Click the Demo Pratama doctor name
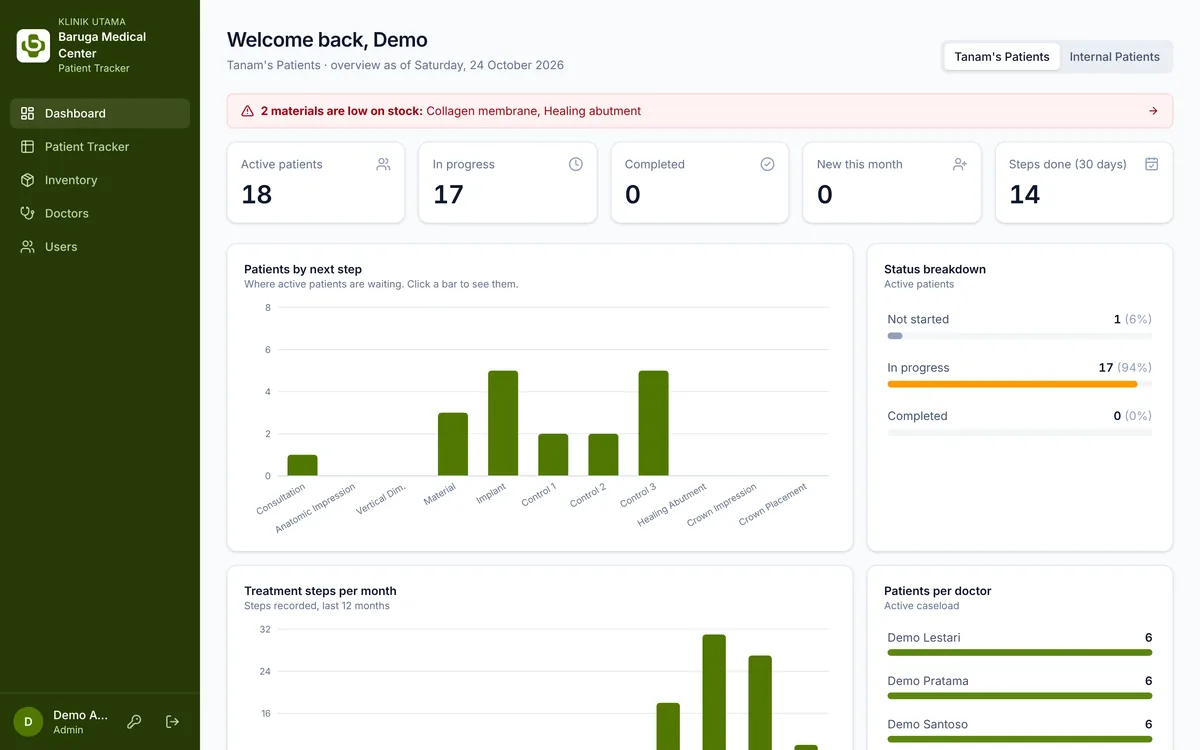Image resolution: width=1200 pixels, height=750 pixels. pos(928,681)
